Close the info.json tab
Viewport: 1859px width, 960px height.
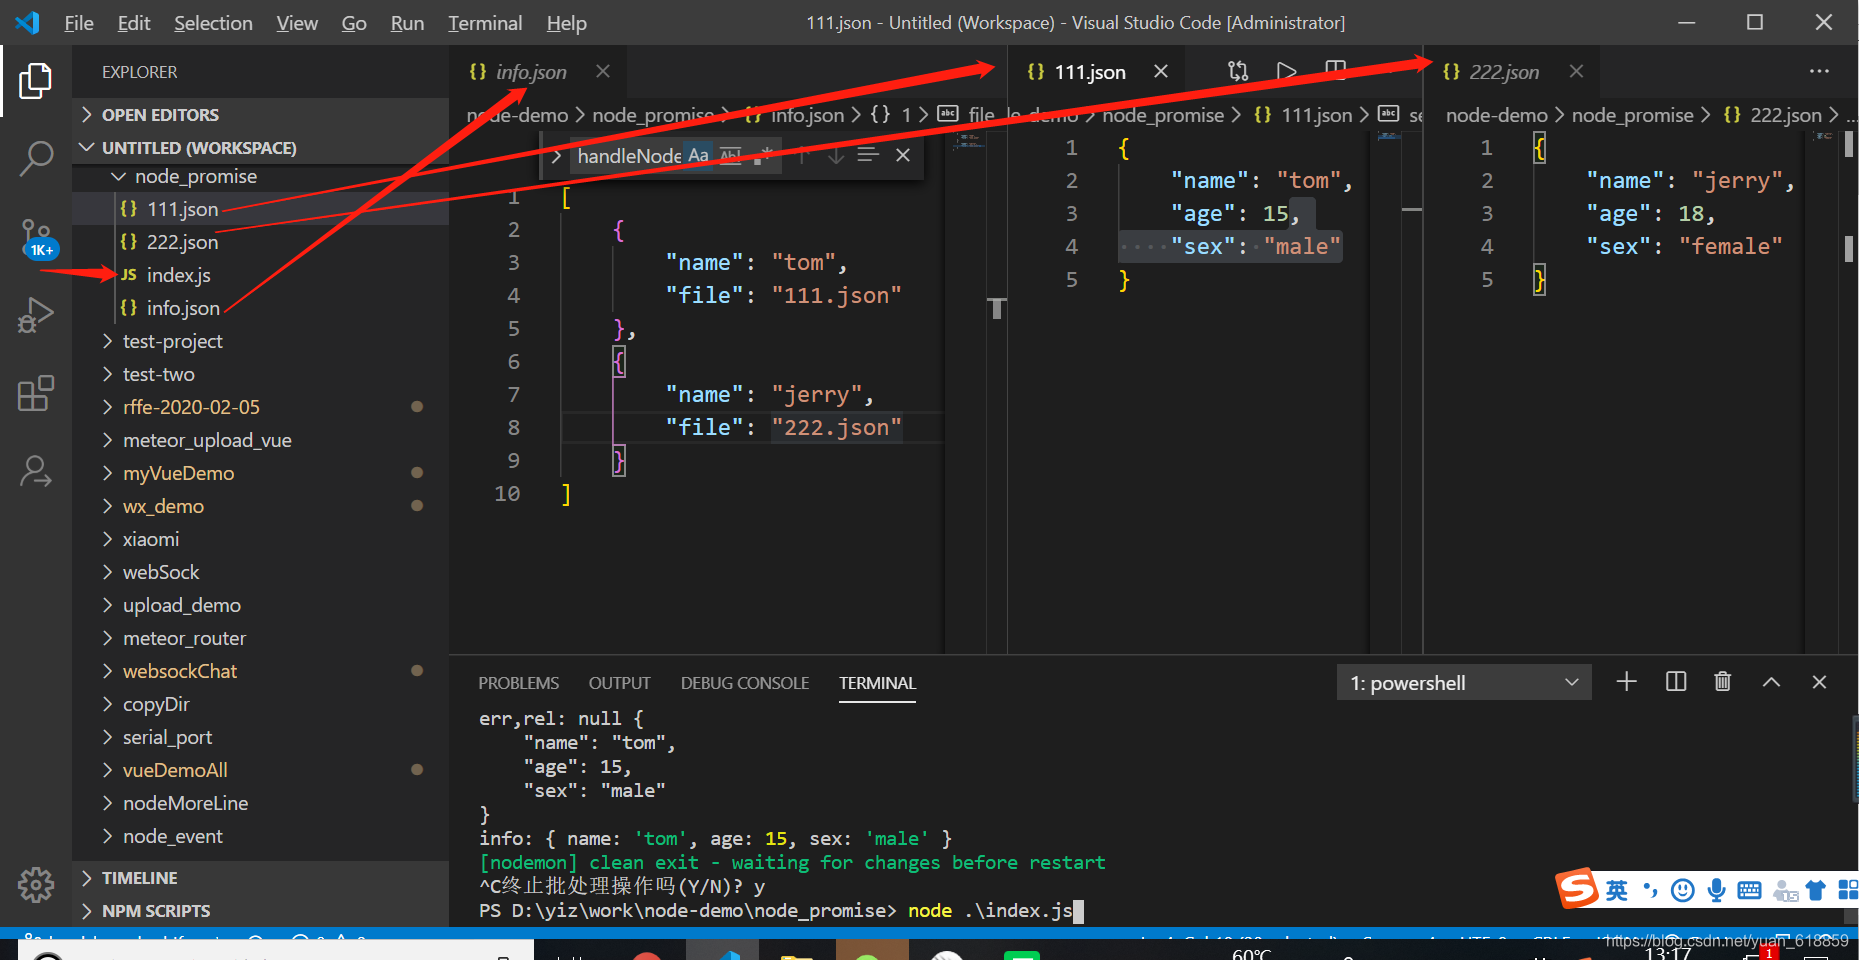coord(603,71)
